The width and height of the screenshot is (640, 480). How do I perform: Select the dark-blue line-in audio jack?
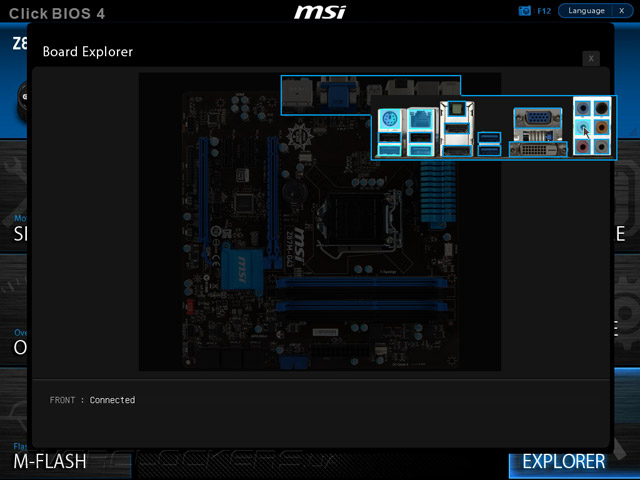click(x=582, y=109)
